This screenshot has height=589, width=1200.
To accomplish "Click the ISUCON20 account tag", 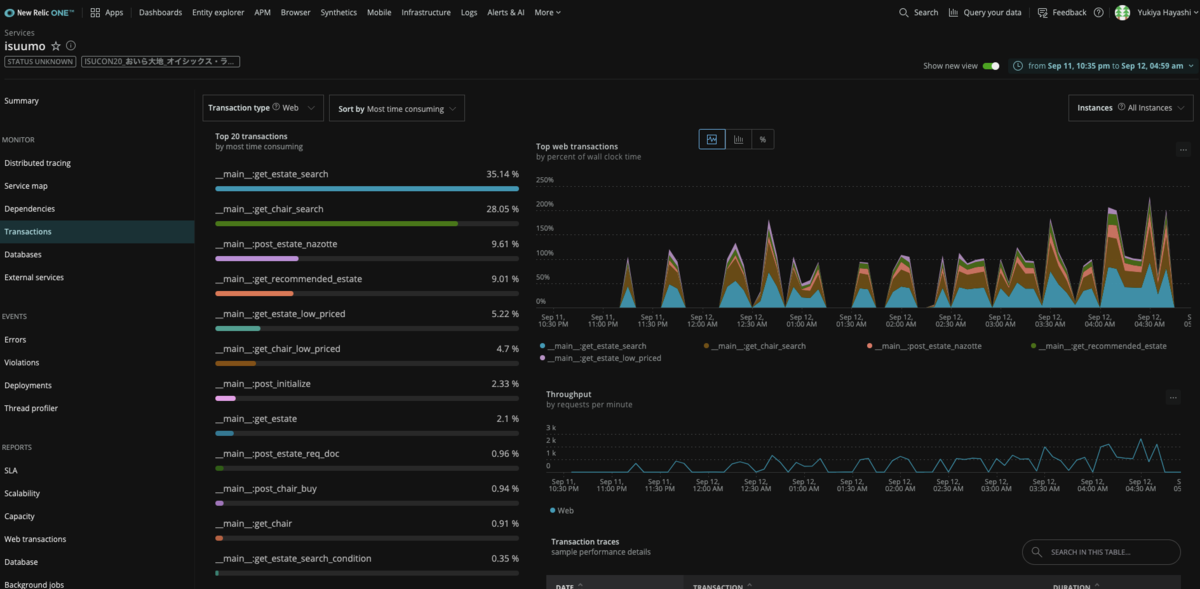I will 160,61.
